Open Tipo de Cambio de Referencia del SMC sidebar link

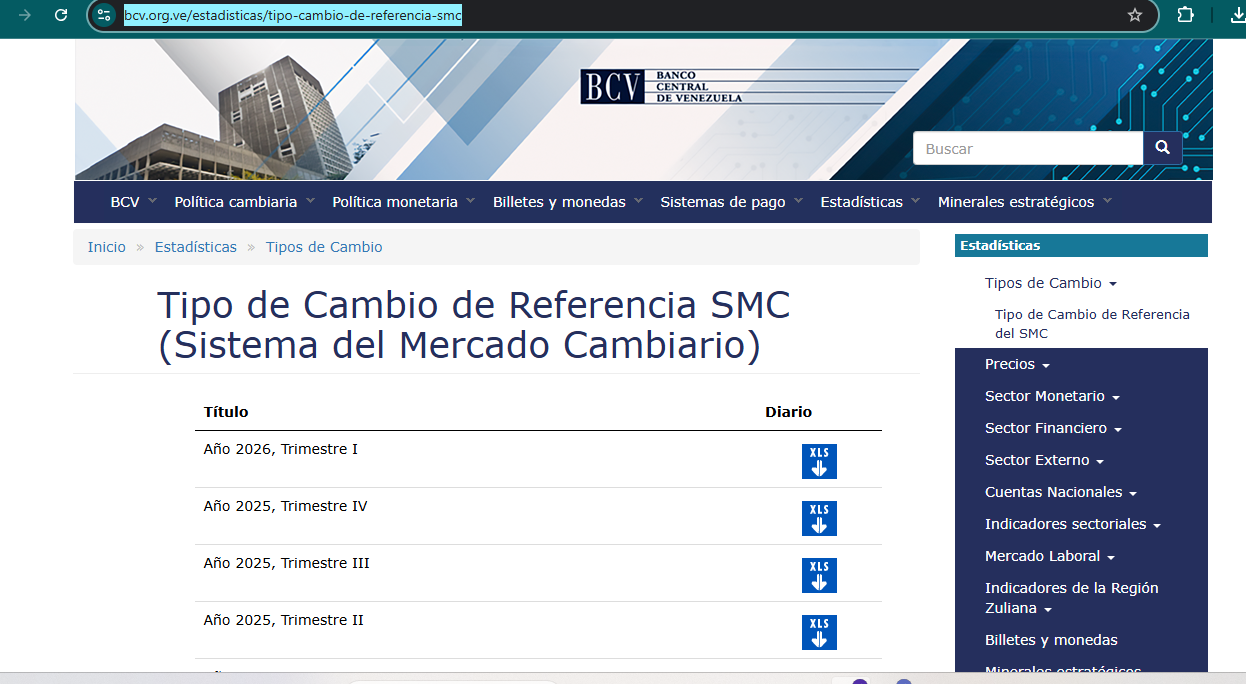coord(1092,324)
